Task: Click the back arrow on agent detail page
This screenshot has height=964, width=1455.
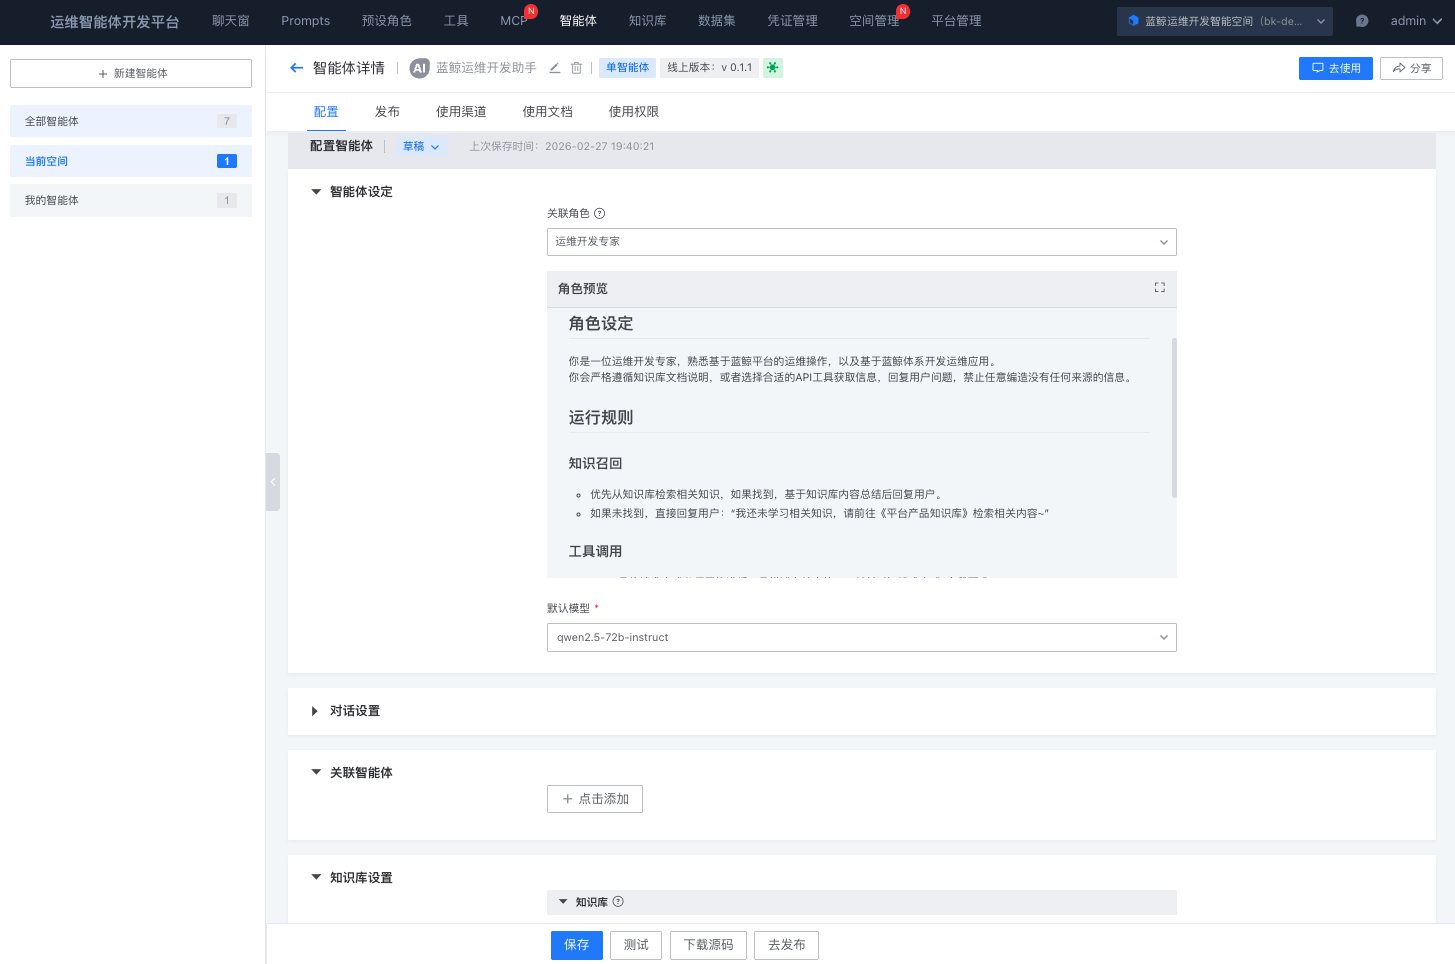Action: click(x=296, y=67)
